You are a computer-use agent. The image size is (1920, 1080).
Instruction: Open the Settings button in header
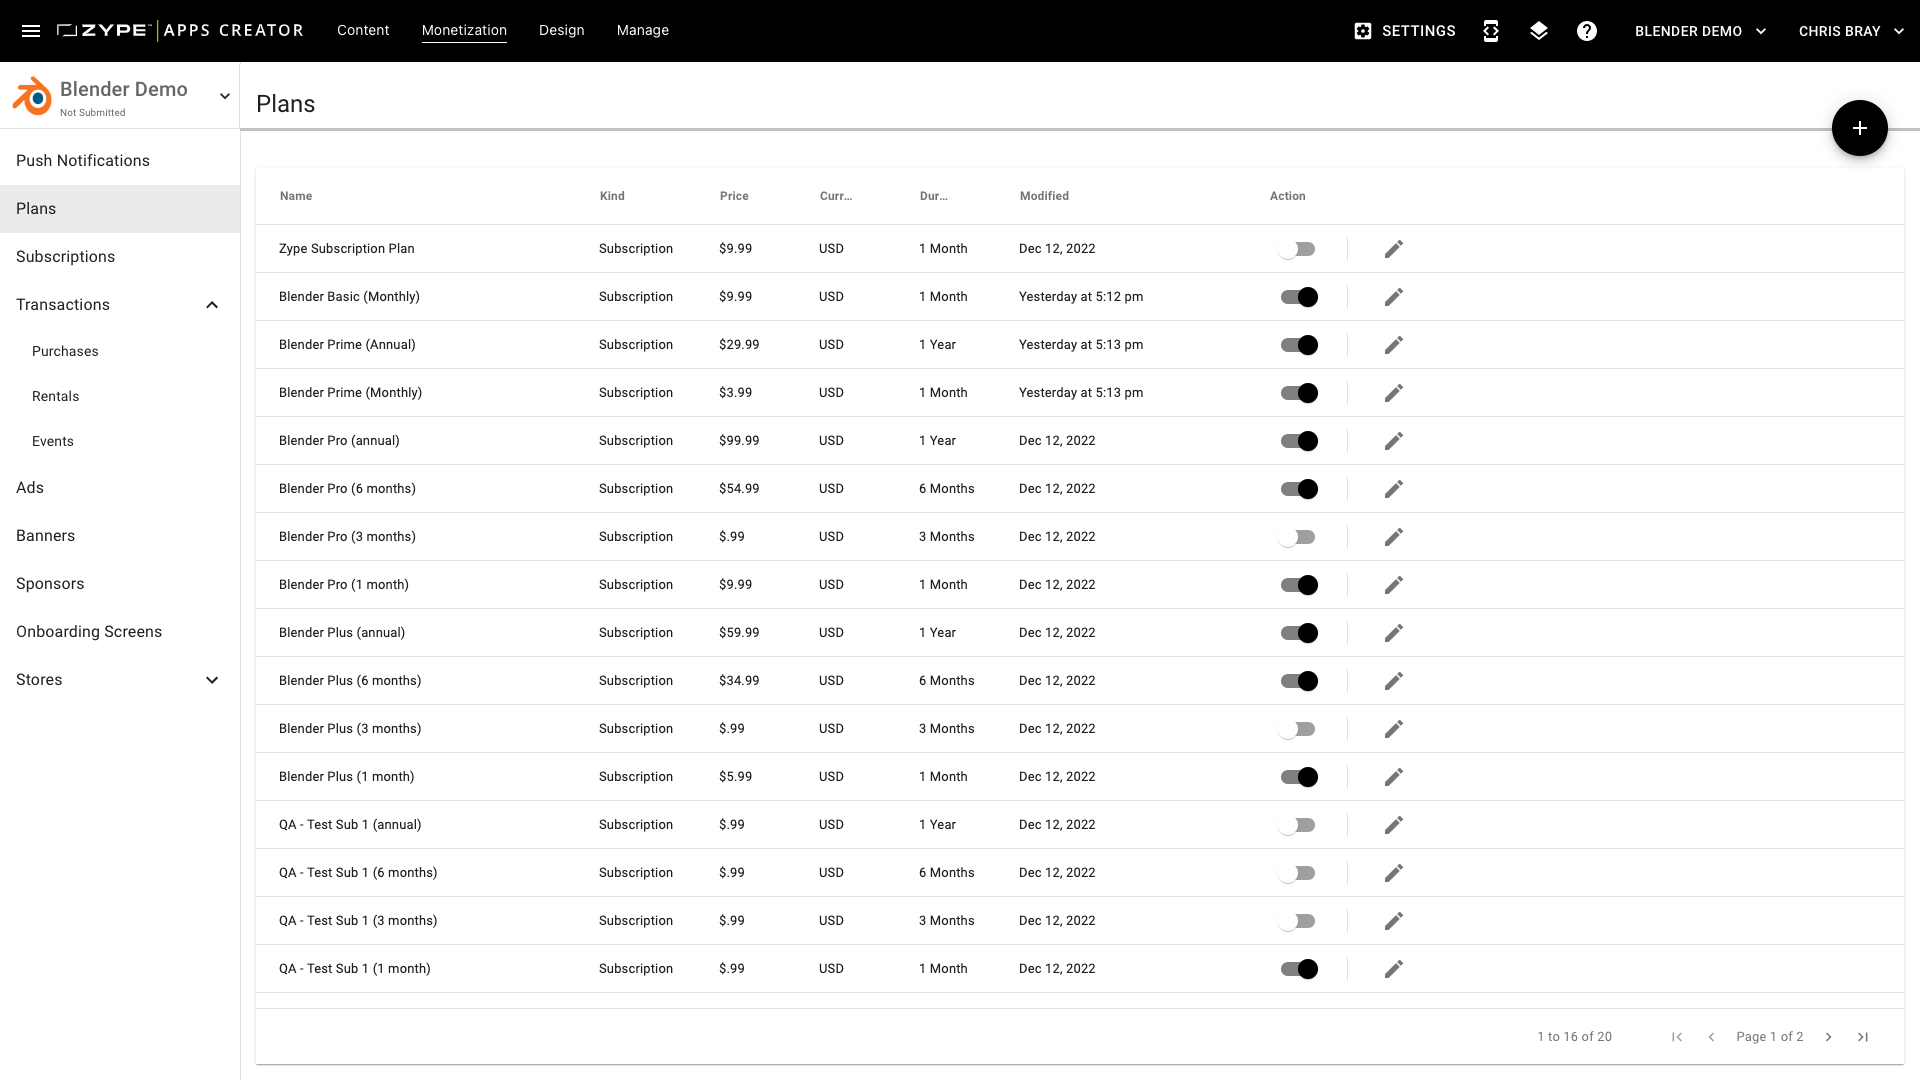coord(1405,31)
